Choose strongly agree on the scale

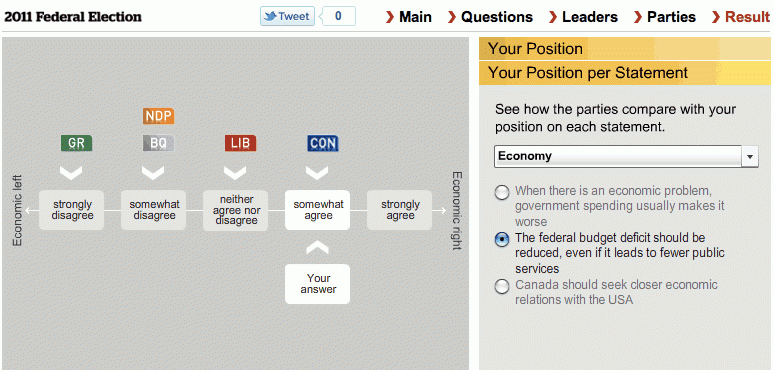(x=399, y=210)
